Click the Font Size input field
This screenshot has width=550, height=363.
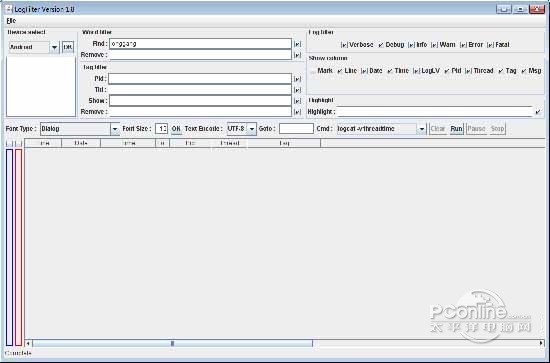pos(161,129)
